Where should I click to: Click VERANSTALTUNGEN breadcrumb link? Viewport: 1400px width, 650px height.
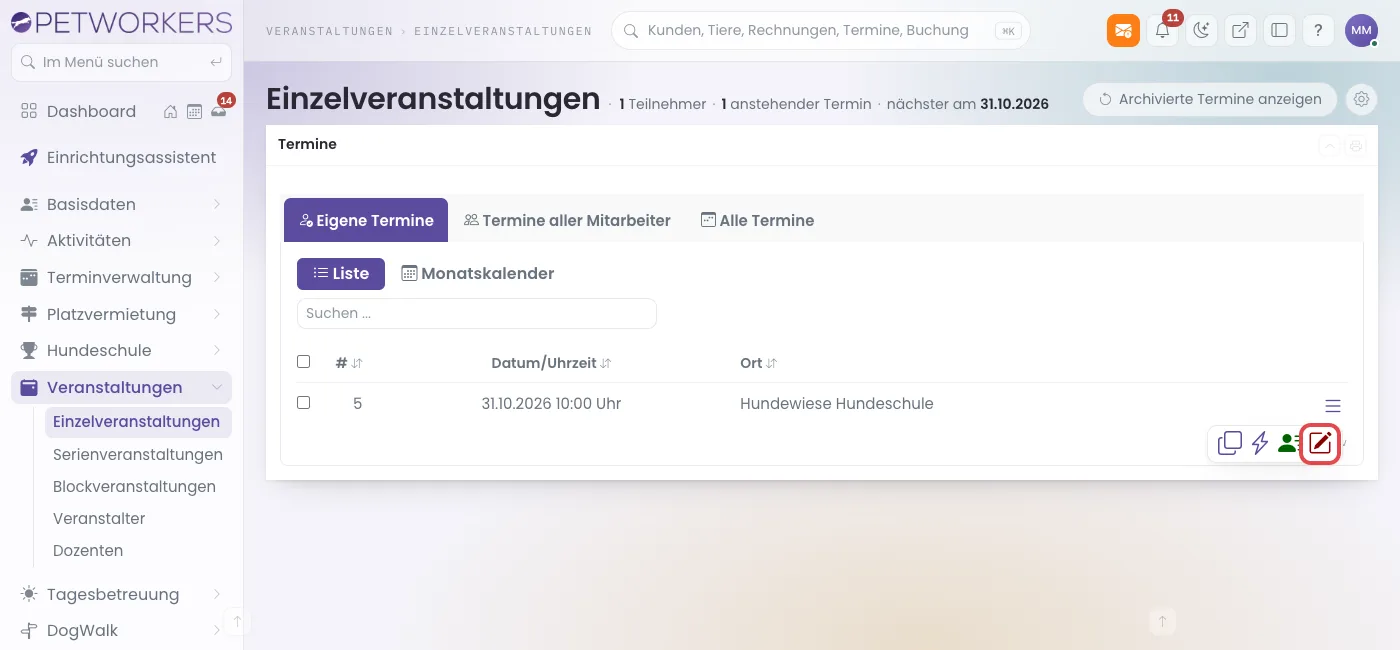point(329,31)
